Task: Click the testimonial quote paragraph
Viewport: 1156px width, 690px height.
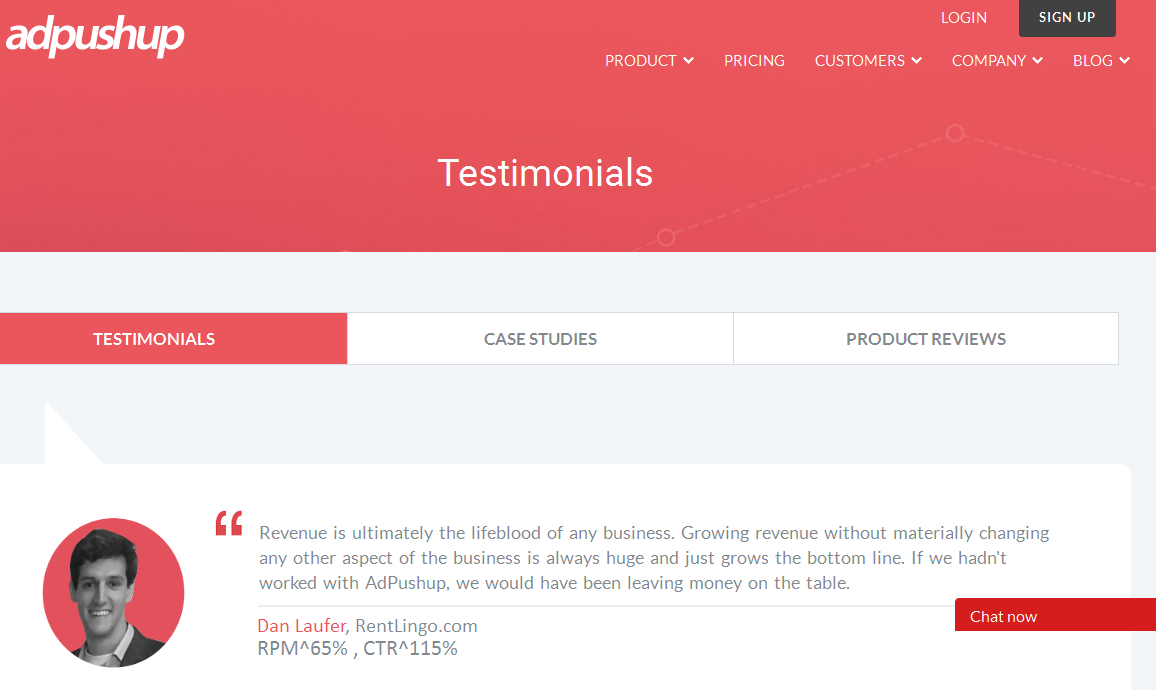Action: point(654,558)
